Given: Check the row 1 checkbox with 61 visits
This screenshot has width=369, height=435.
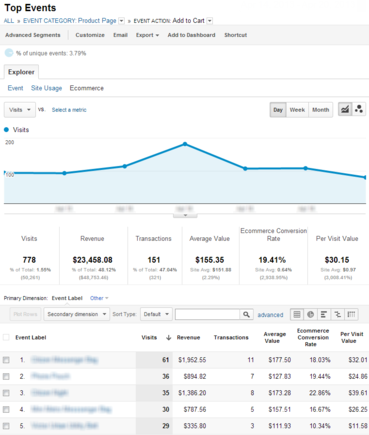Looking at the screenshot, I should click(6, 360).
